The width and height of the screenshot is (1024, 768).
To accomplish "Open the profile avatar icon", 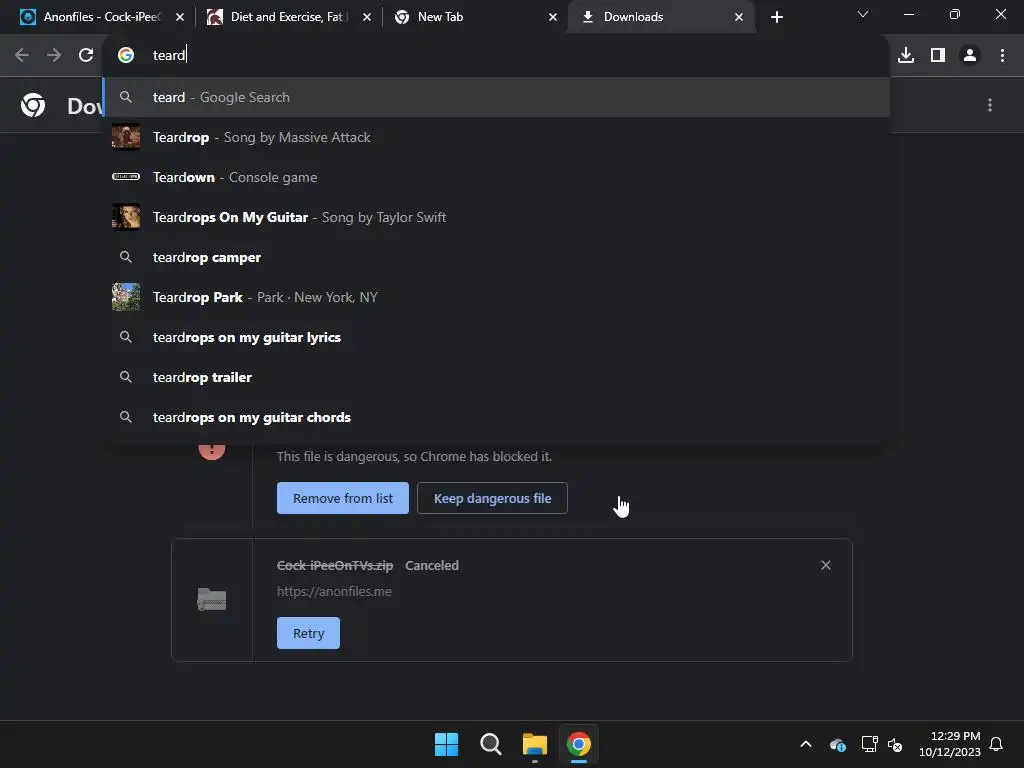I will coord(970,55).
